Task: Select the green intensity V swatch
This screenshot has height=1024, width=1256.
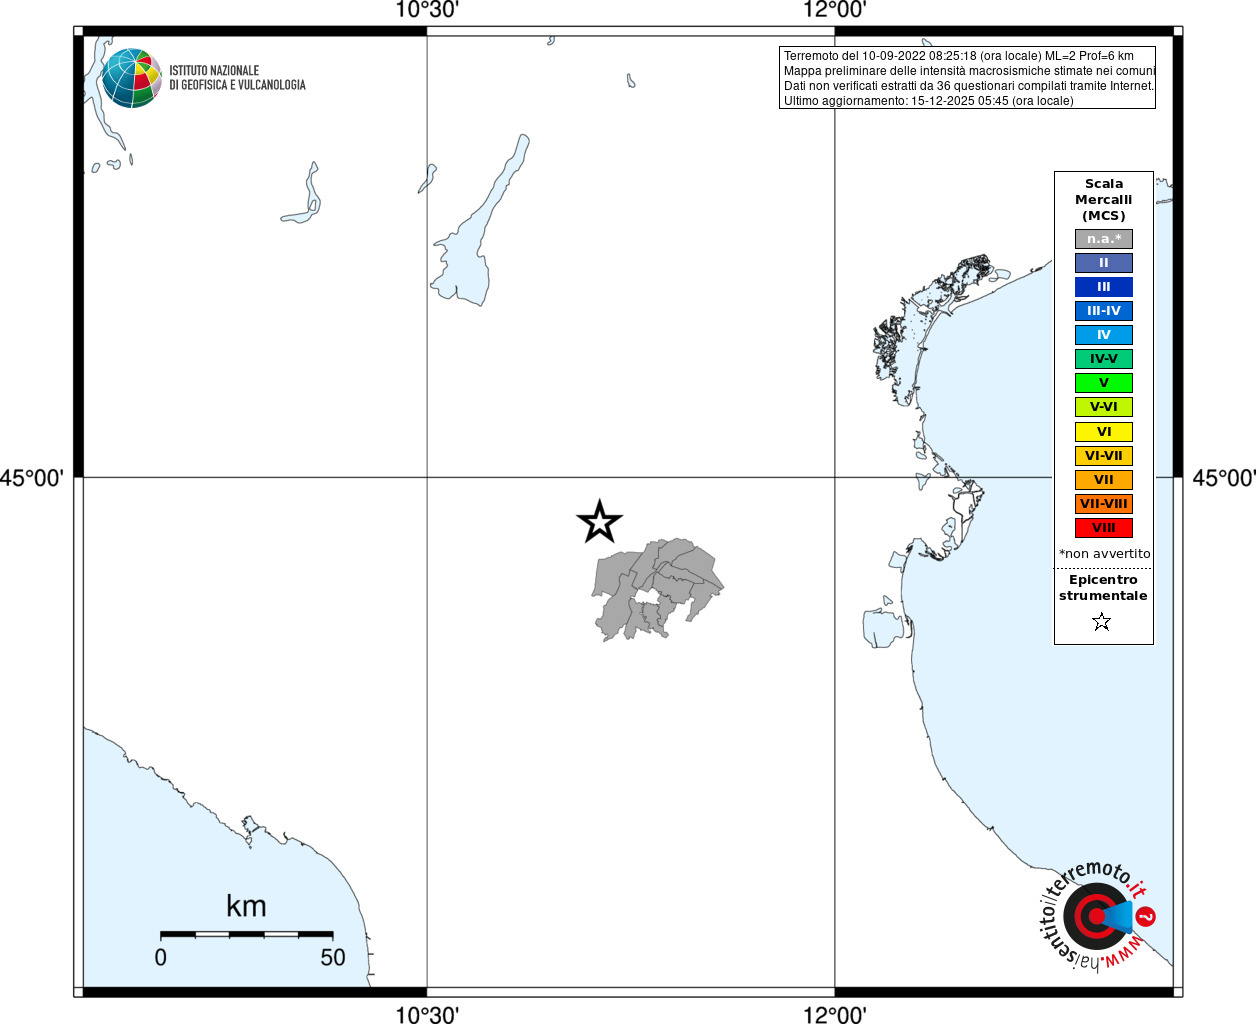Action: click(x=1104, y=383)
